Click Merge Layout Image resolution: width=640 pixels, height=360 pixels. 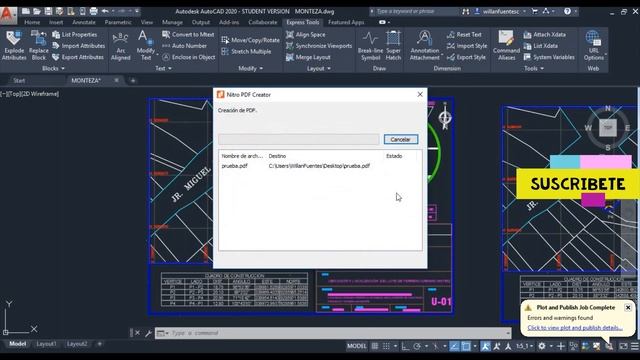coord(308,57)
